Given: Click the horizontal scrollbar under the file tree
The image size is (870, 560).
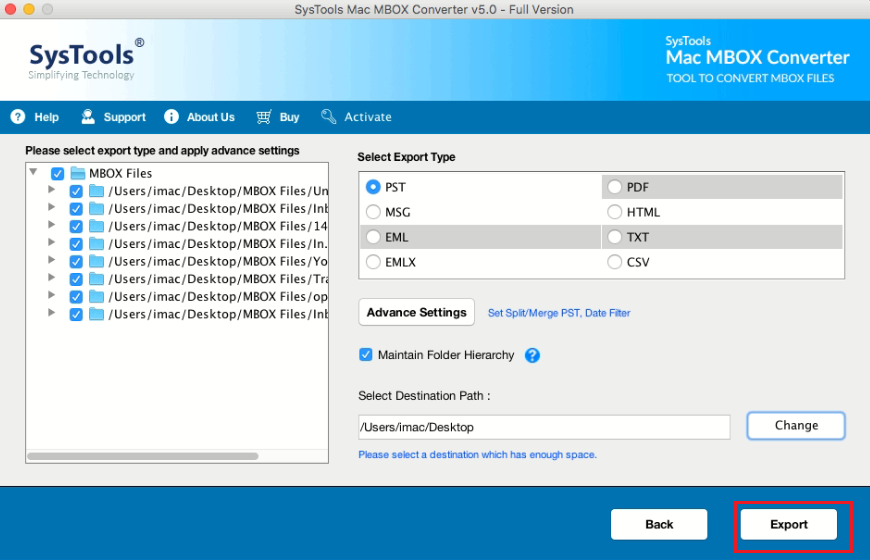Looking at the screenshot, I should coord(143,456).
